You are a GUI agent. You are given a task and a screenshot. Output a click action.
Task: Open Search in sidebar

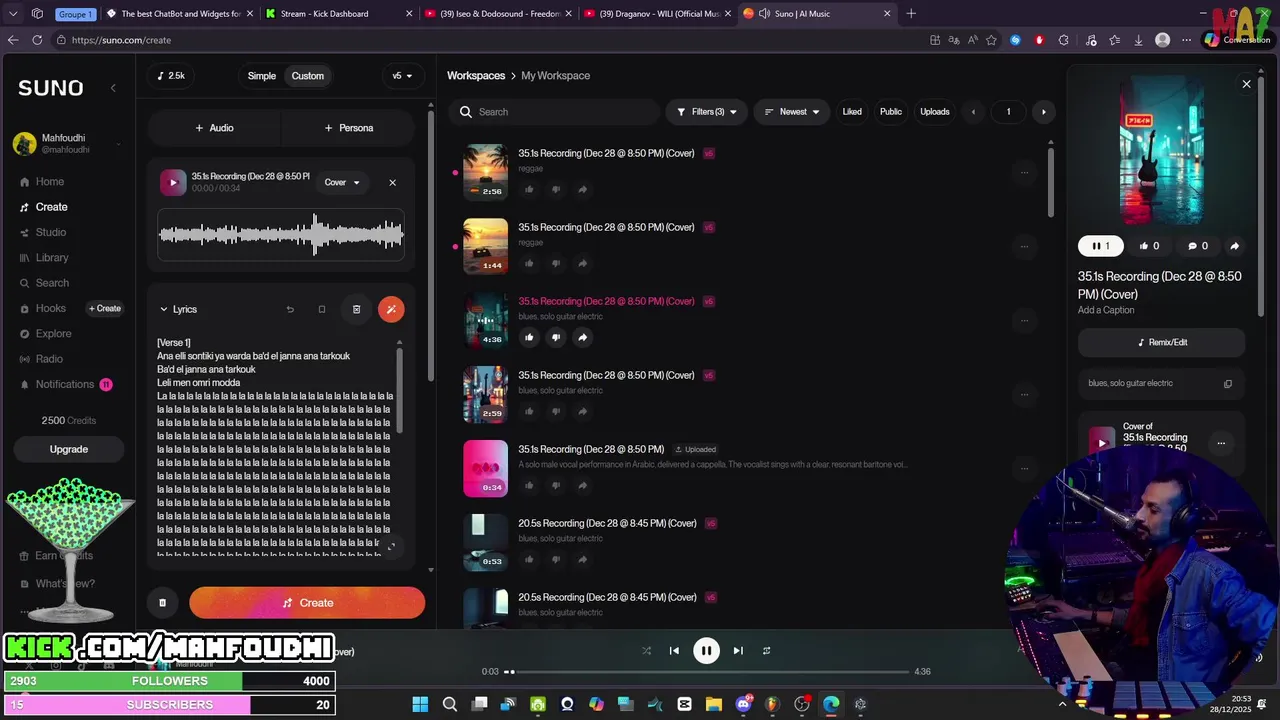pyautogui.click(x=52, y=283)
